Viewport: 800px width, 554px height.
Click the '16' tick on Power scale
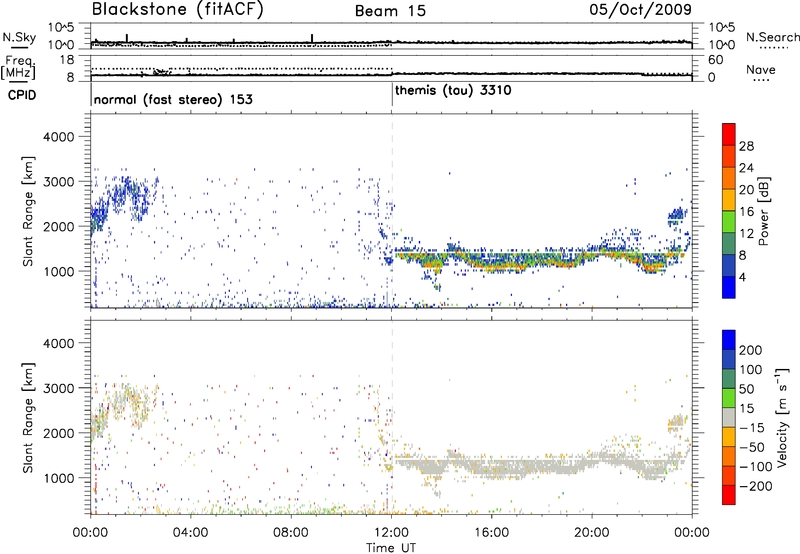click(746, 212)
